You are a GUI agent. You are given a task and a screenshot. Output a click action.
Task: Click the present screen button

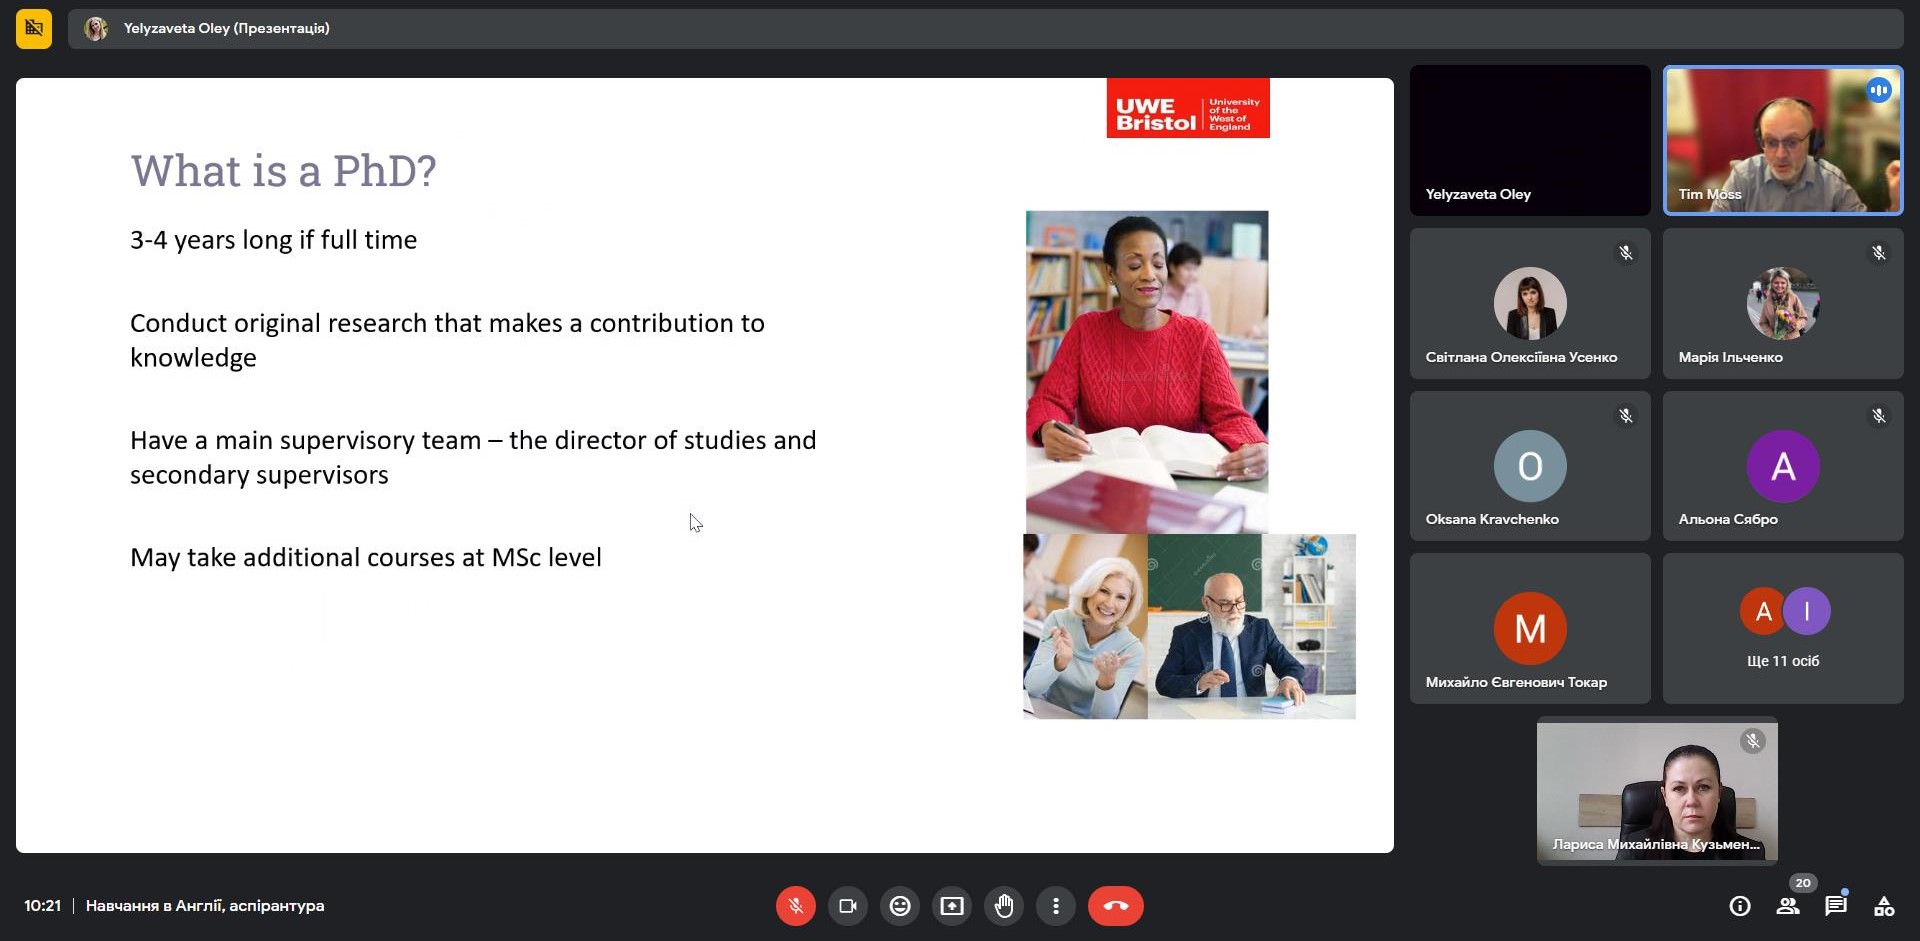(952, 906)
